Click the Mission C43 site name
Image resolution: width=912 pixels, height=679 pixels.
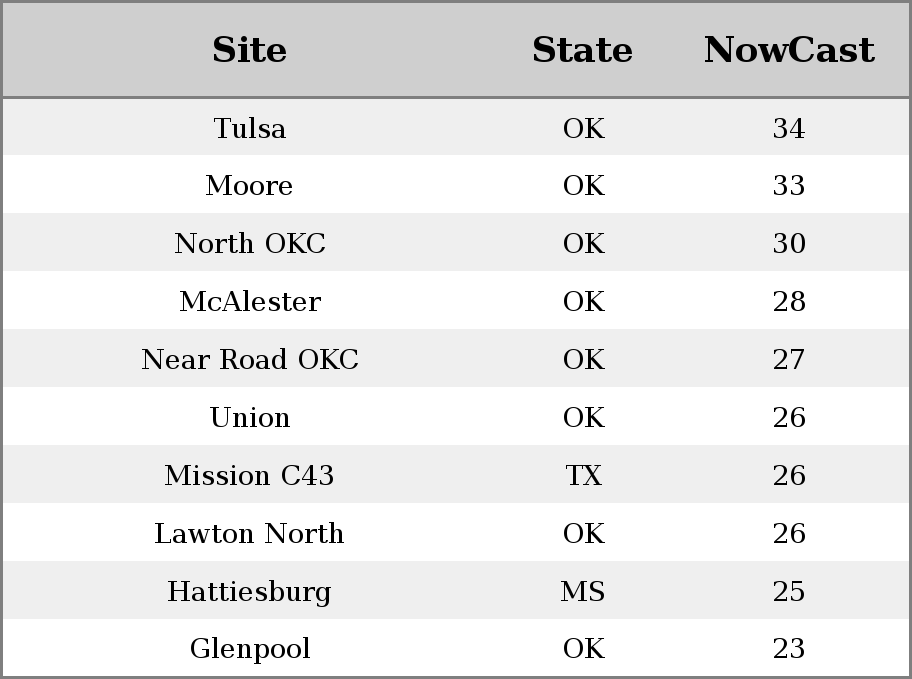coord(250,475)
